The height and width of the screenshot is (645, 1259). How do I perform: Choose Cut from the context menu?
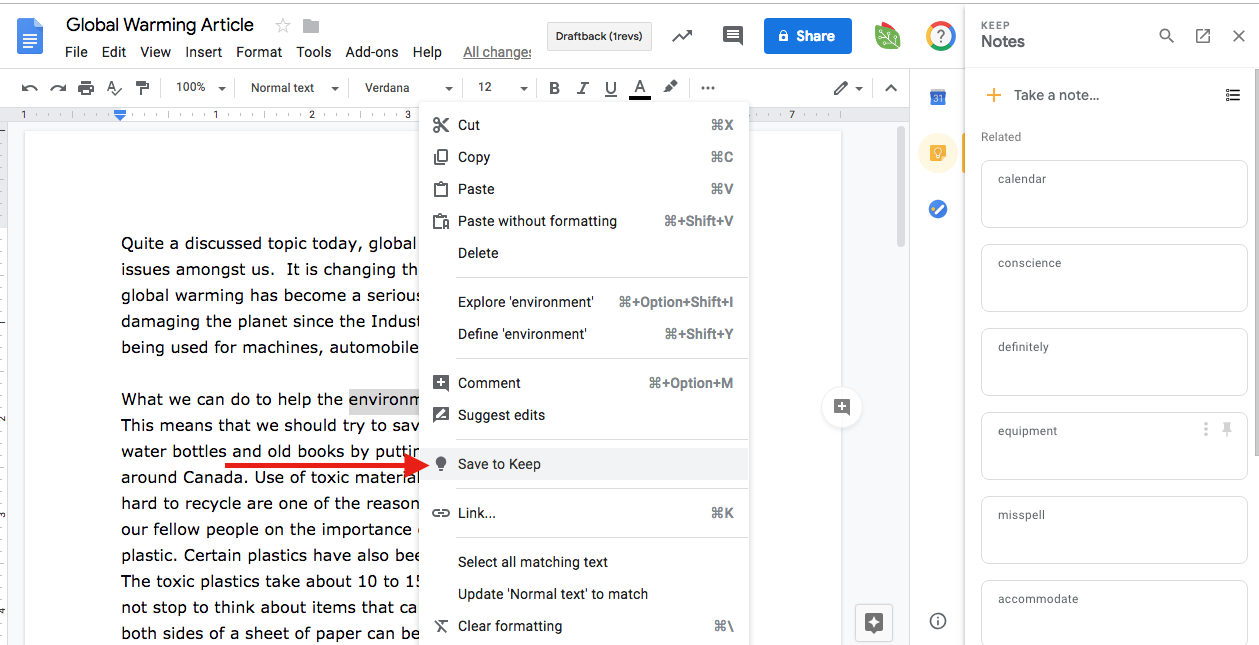coord(584,125)
